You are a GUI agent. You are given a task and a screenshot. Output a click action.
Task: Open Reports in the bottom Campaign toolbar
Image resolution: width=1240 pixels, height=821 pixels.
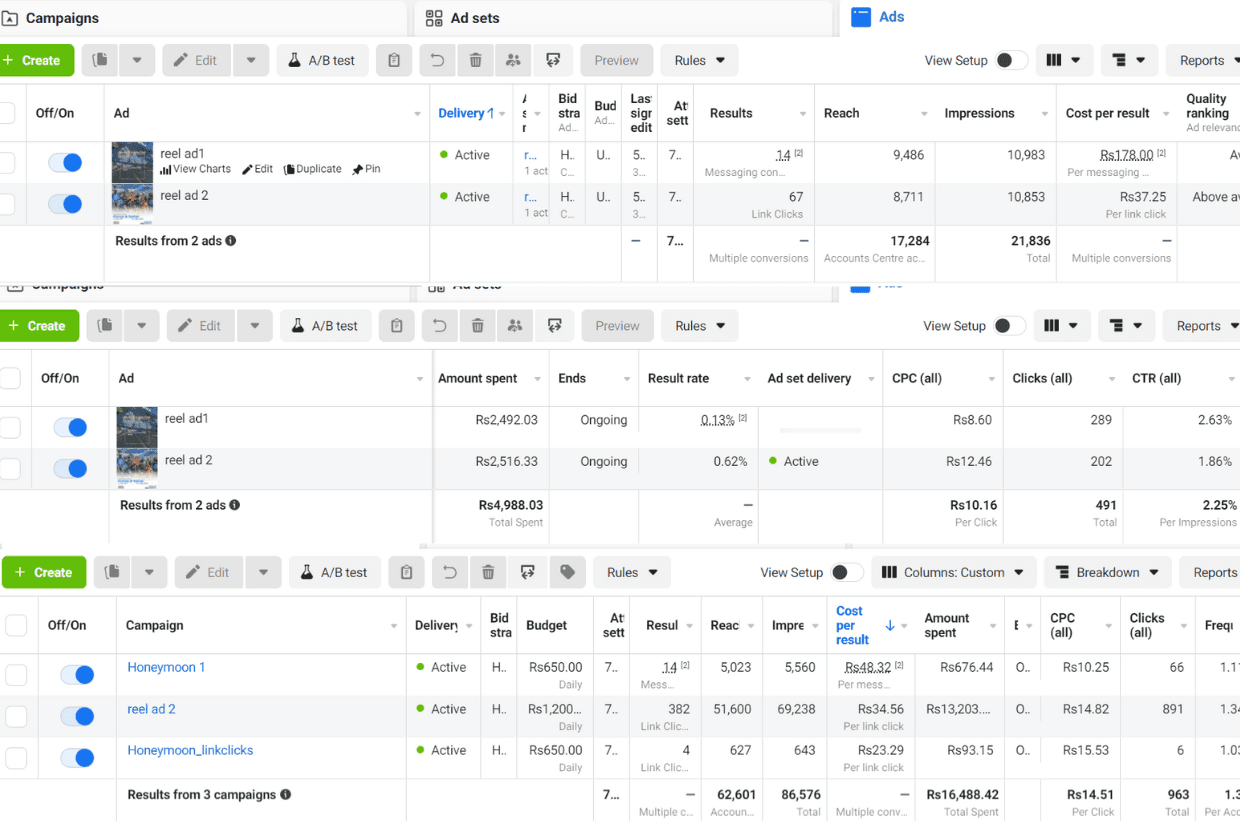(x=1210, y=572)
